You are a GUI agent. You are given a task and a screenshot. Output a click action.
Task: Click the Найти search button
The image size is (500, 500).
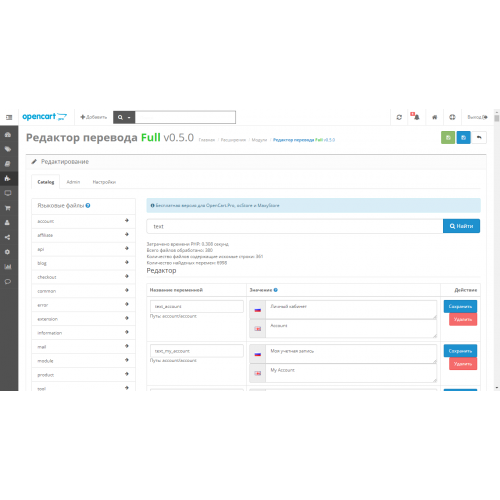tap(461, 226)
